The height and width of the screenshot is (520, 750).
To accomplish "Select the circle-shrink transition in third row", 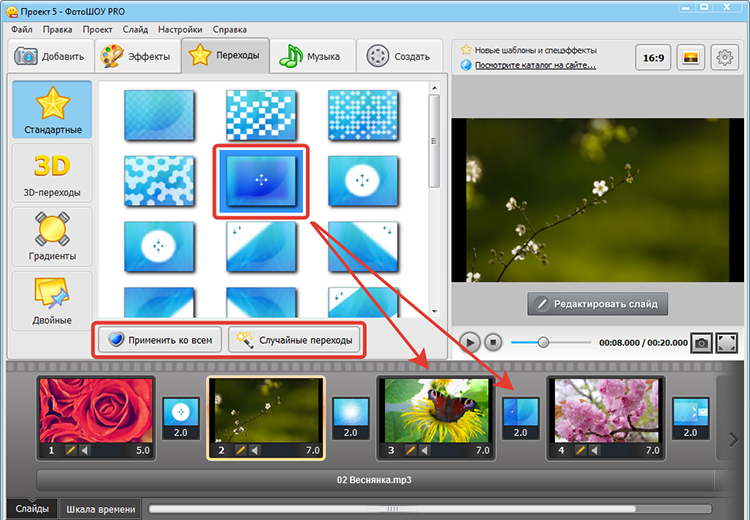I will [x=159, y=246].
